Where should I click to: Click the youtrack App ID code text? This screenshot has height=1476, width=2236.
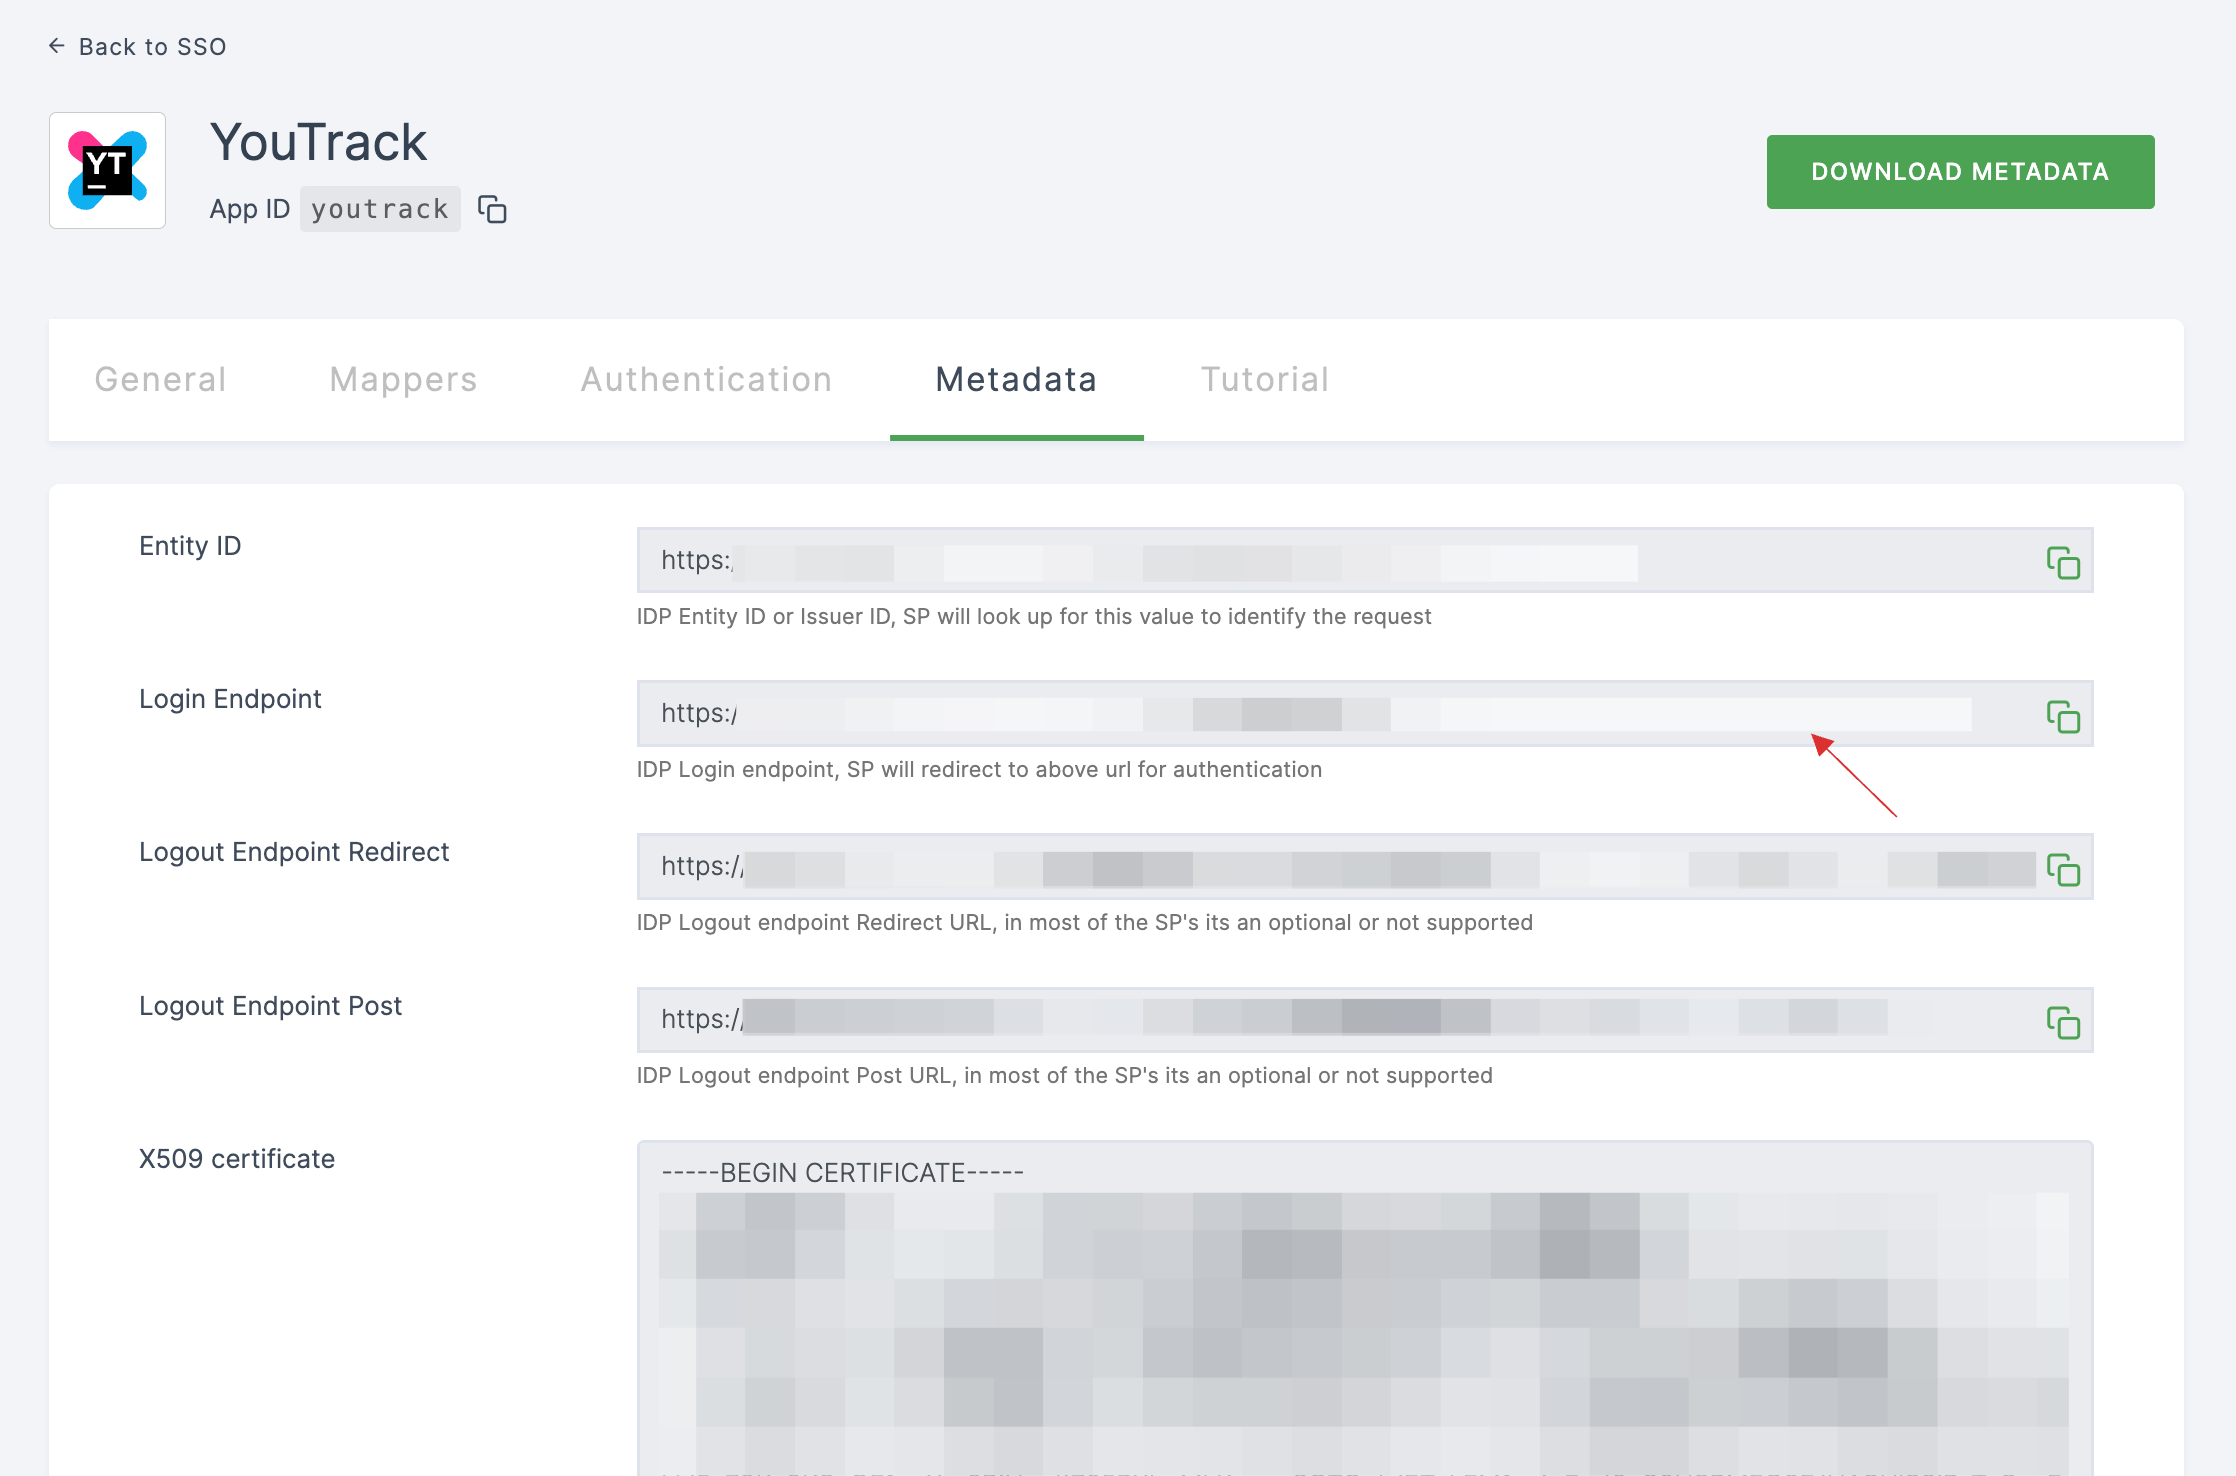[x=380, y=209]
